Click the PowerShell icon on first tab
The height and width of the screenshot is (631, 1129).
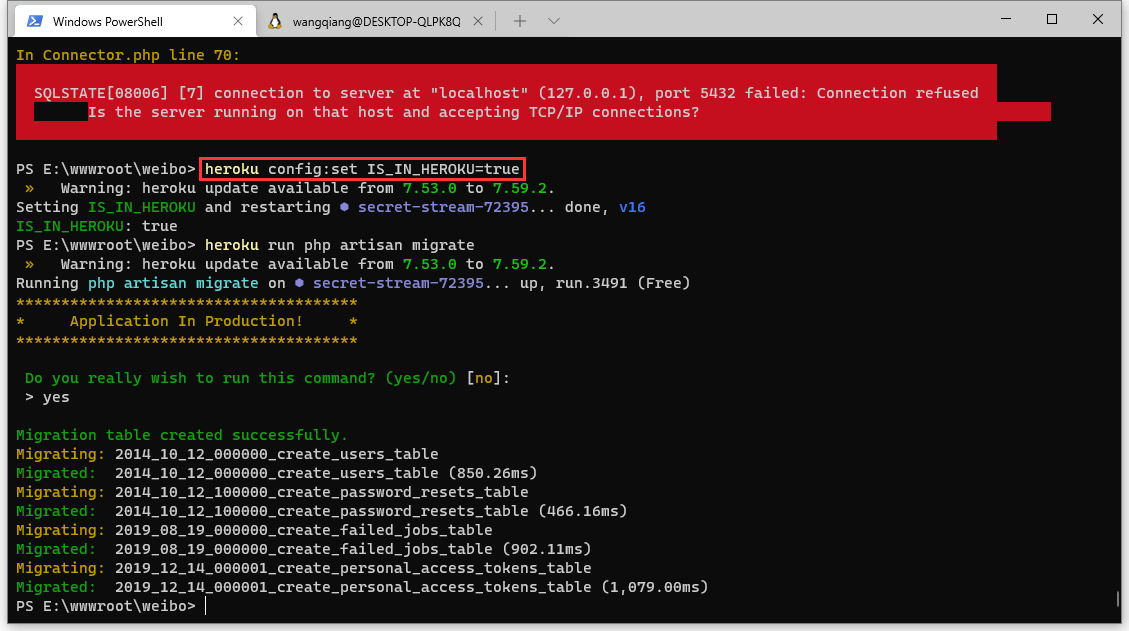(35, 21)
